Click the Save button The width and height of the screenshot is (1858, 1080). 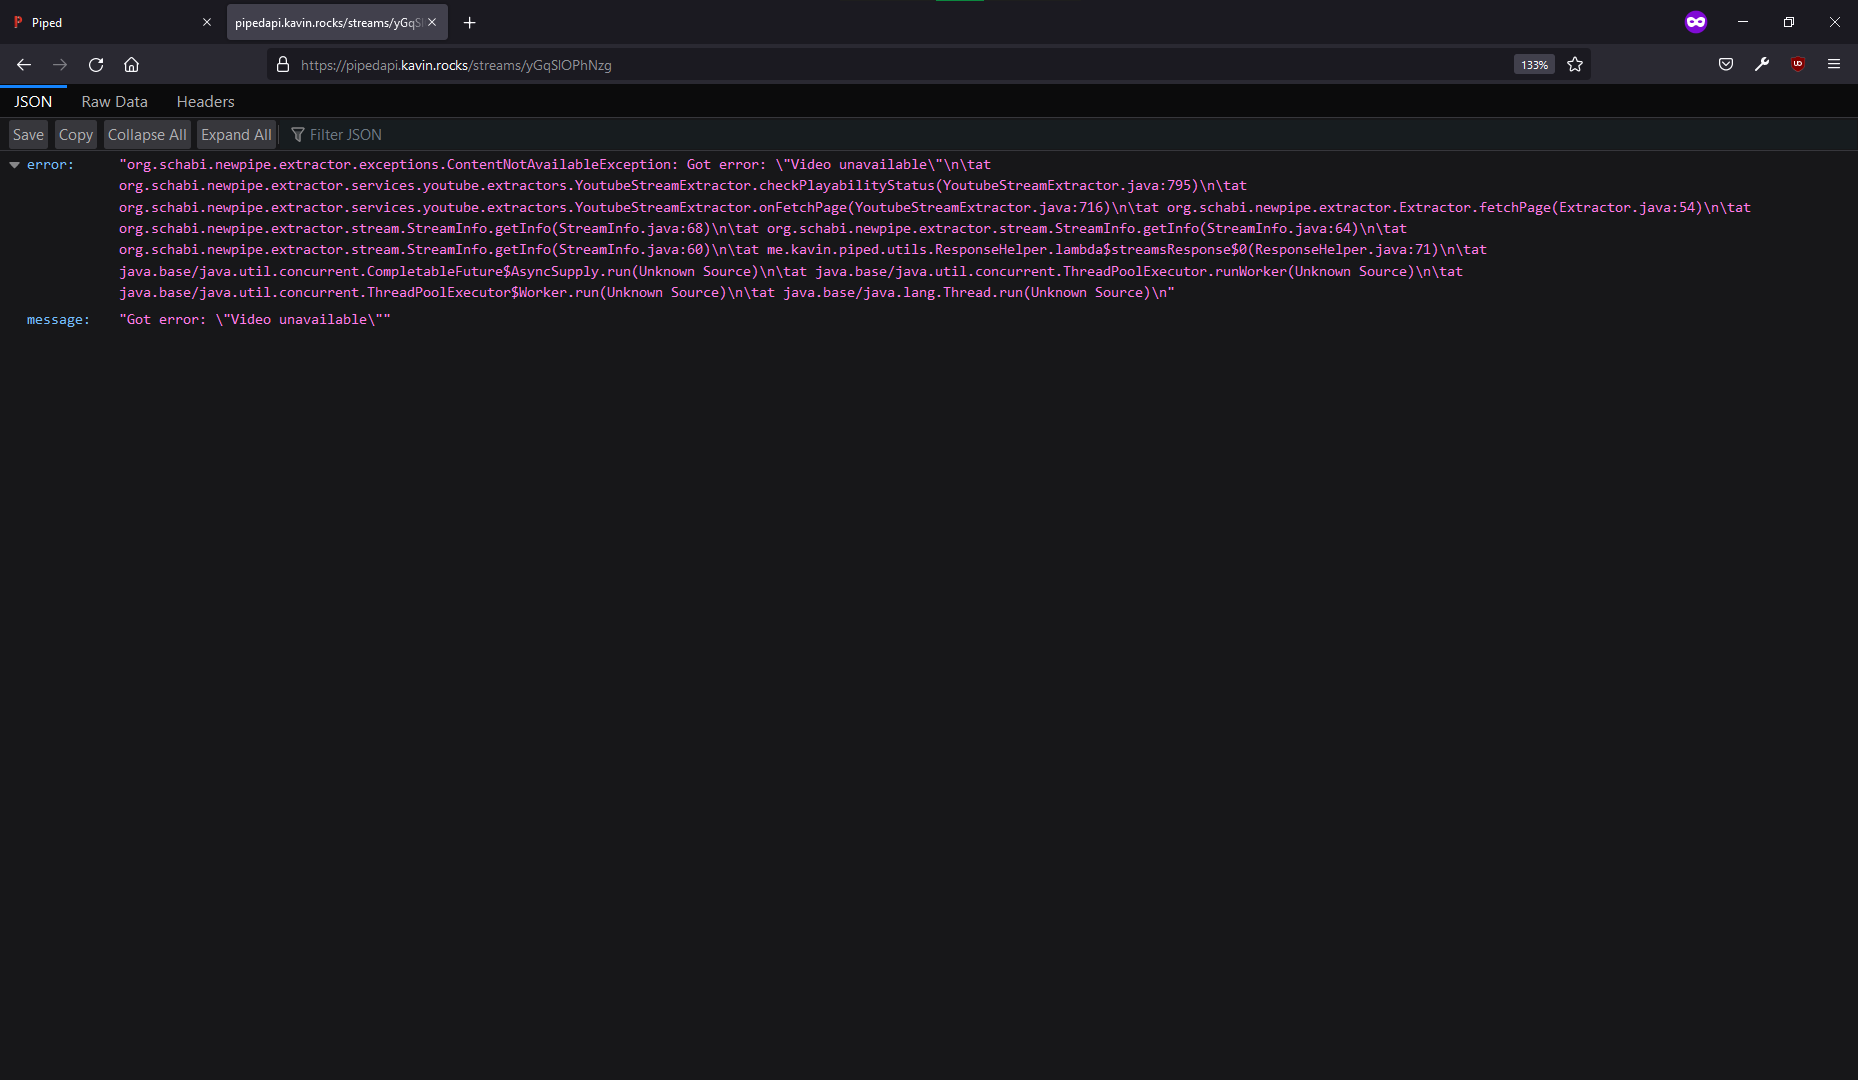pos(28,134)
